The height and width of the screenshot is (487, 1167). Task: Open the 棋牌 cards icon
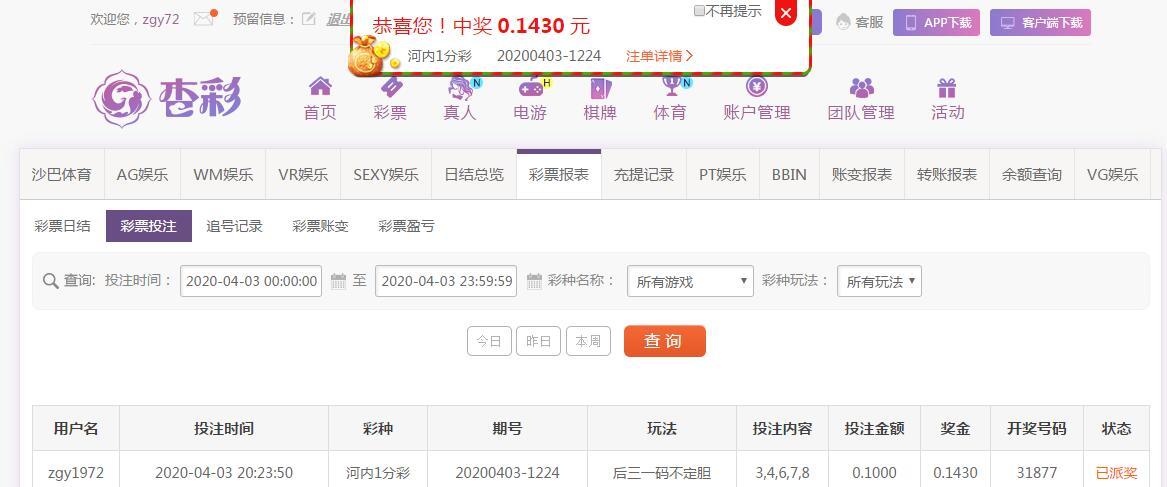600,87
